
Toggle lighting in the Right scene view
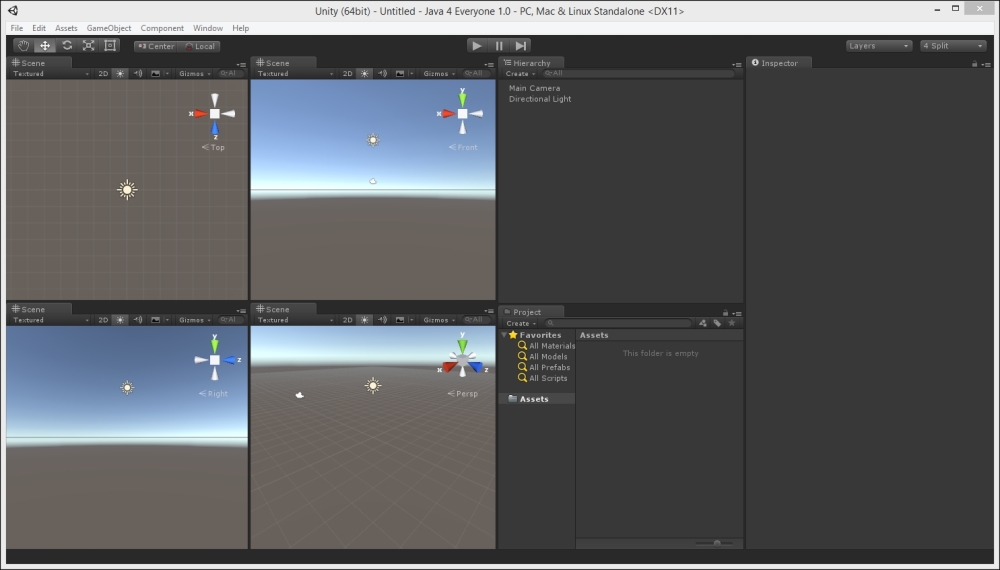[121, 320]
